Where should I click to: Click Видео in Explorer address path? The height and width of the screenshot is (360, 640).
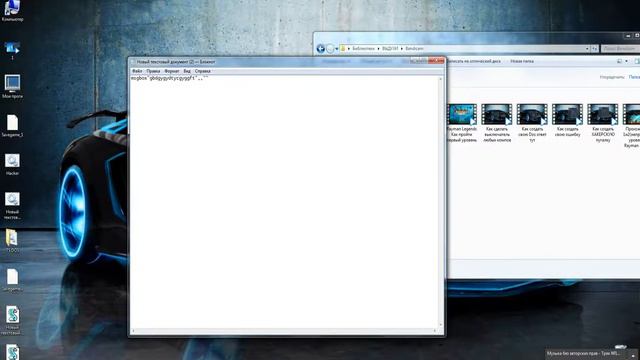[390, 49]
